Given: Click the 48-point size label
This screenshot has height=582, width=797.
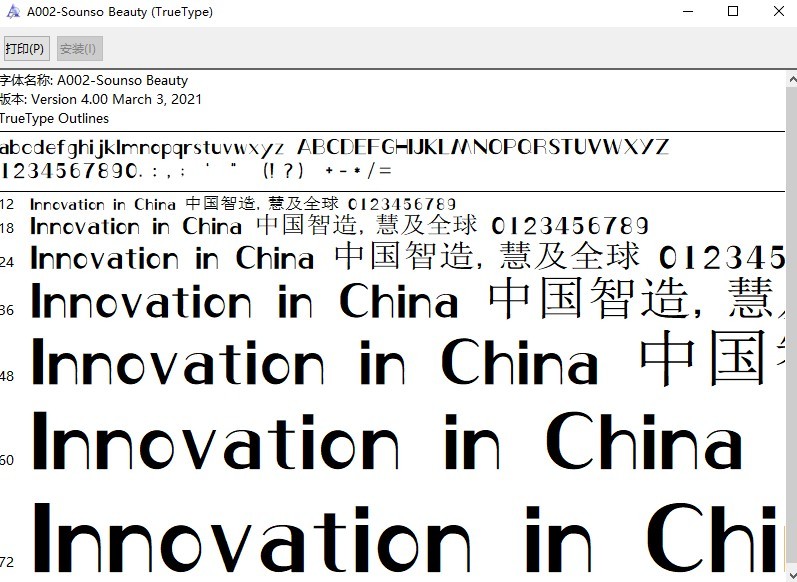Looking at the screenshot, I should point(7,376).
